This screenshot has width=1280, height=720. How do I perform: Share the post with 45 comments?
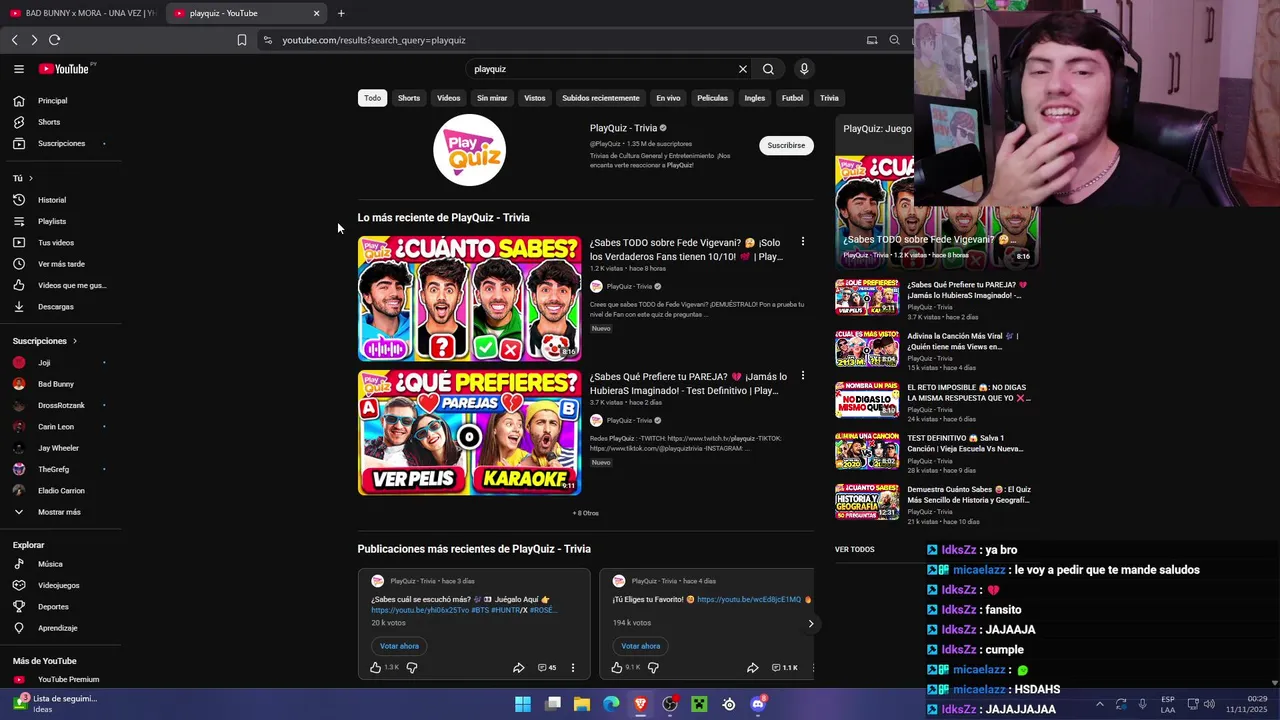point(518,667)
